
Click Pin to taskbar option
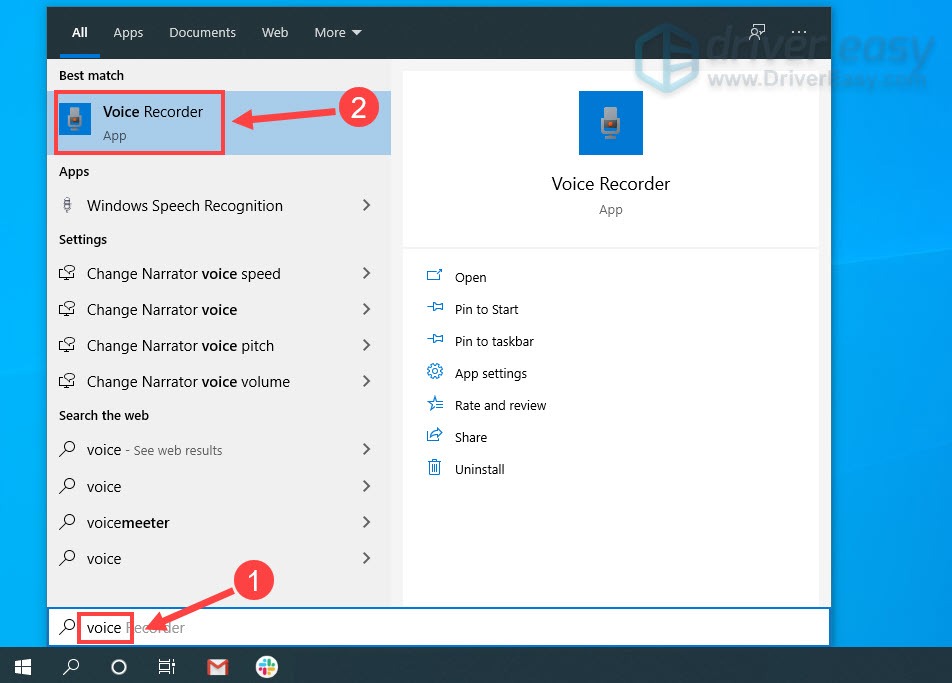494,341
